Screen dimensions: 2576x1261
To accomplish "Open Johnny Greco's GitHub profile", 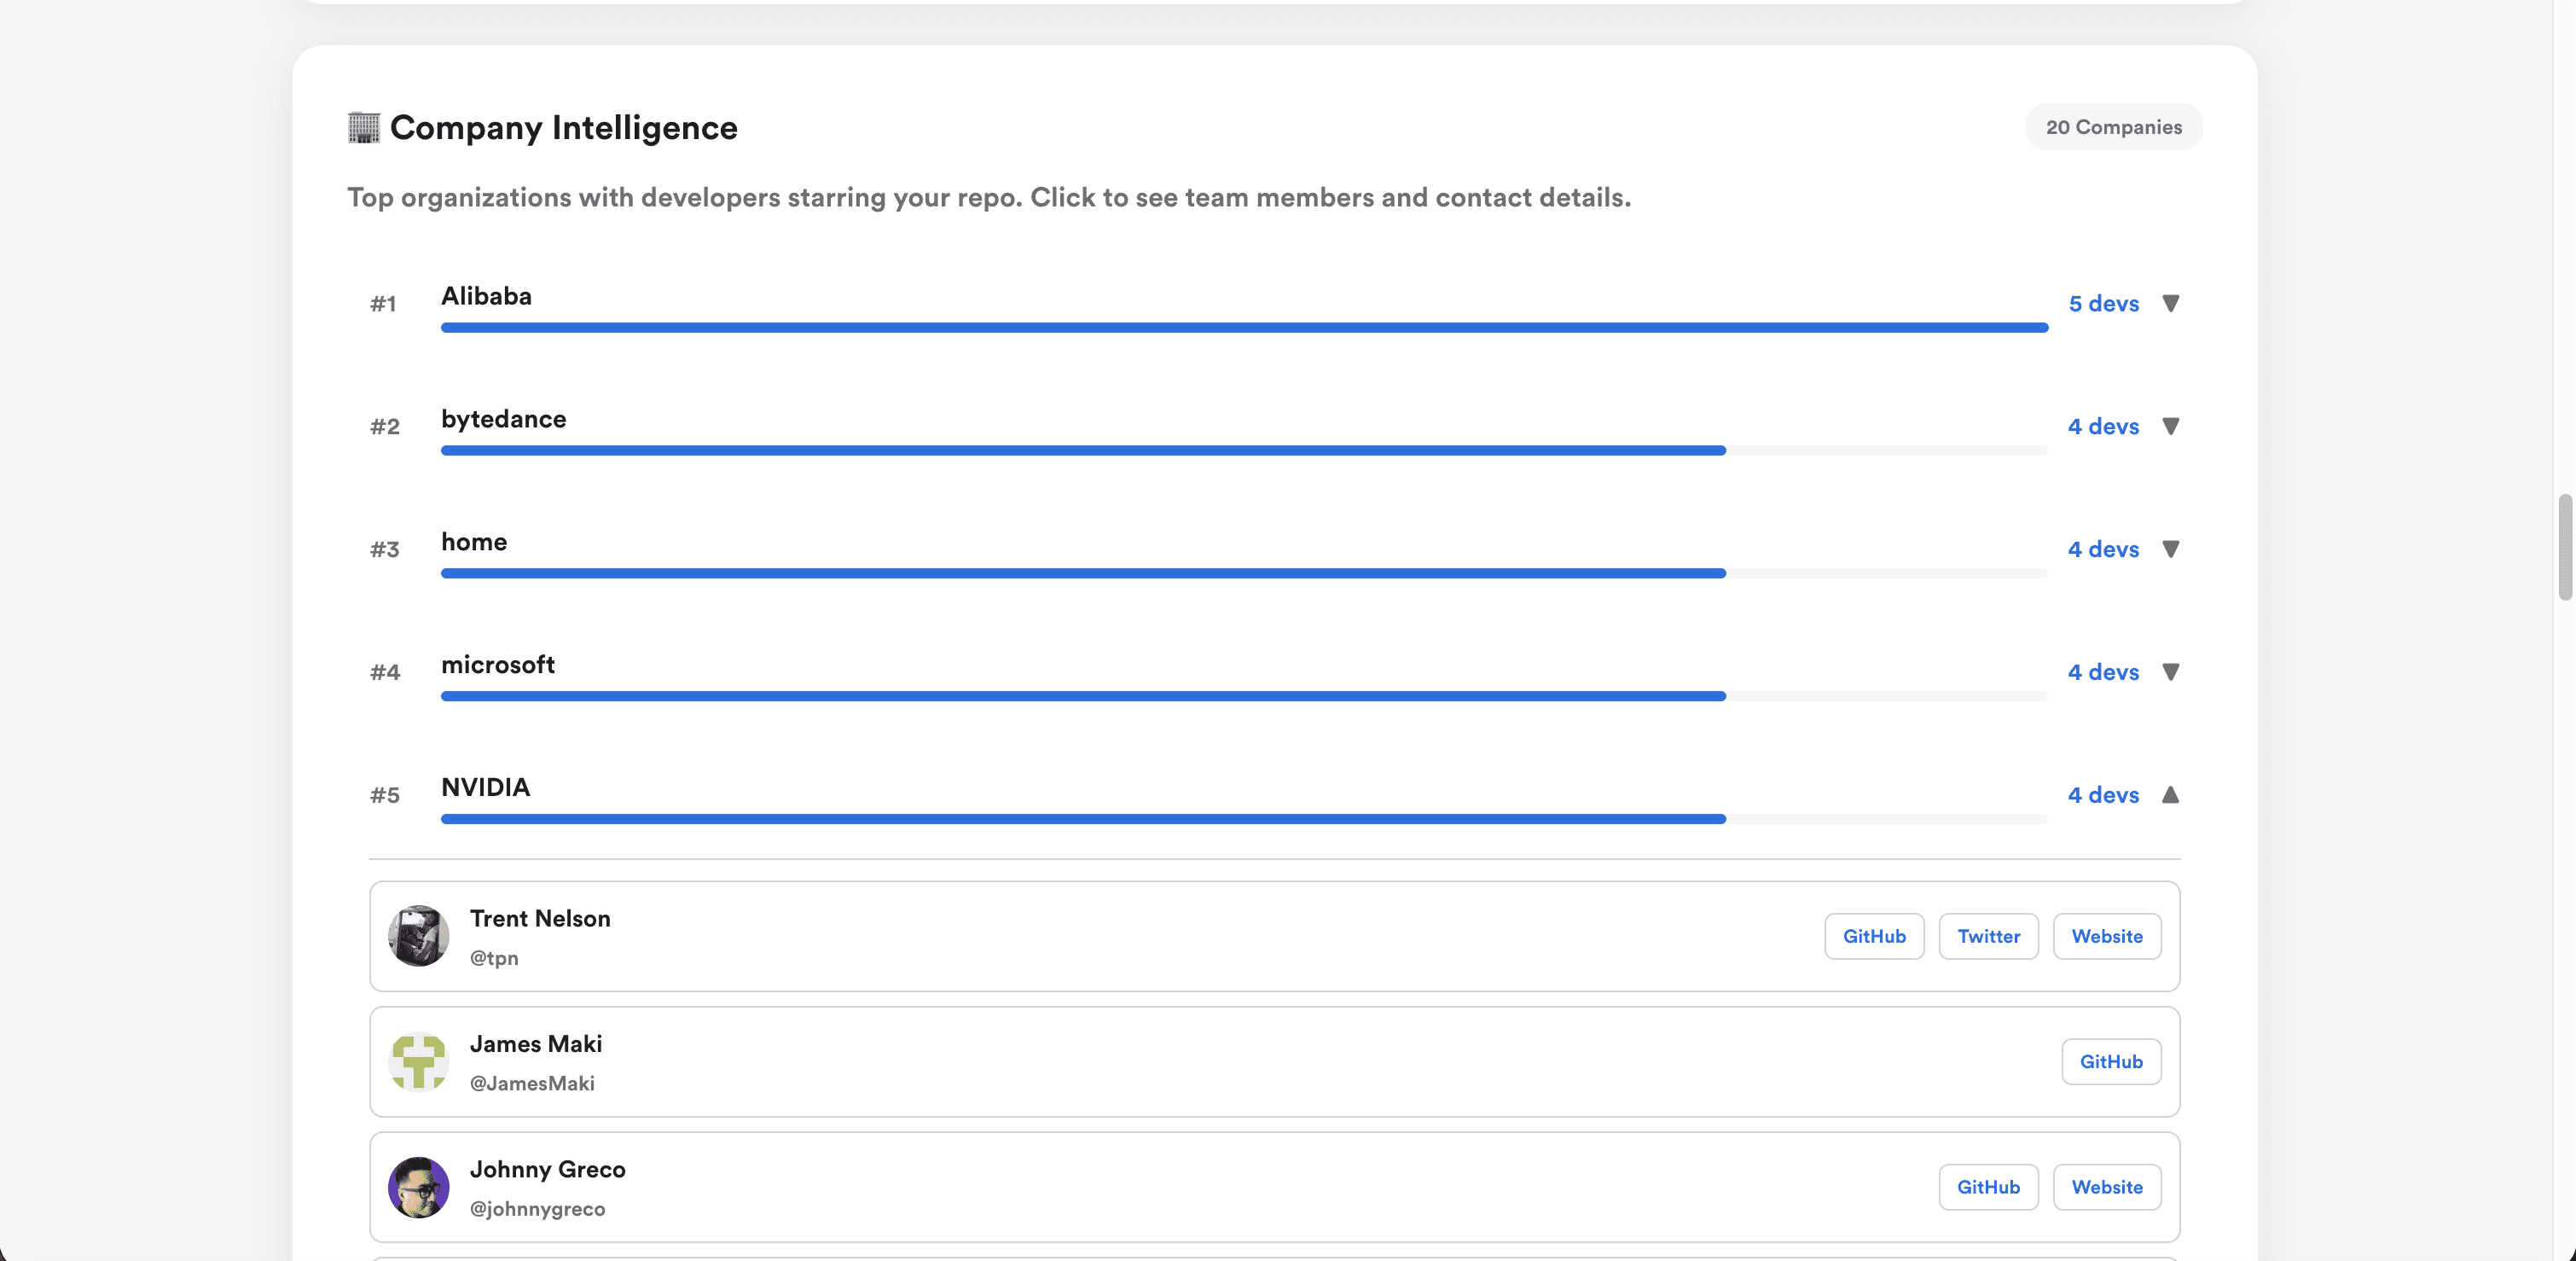I will point(1988,1187).
